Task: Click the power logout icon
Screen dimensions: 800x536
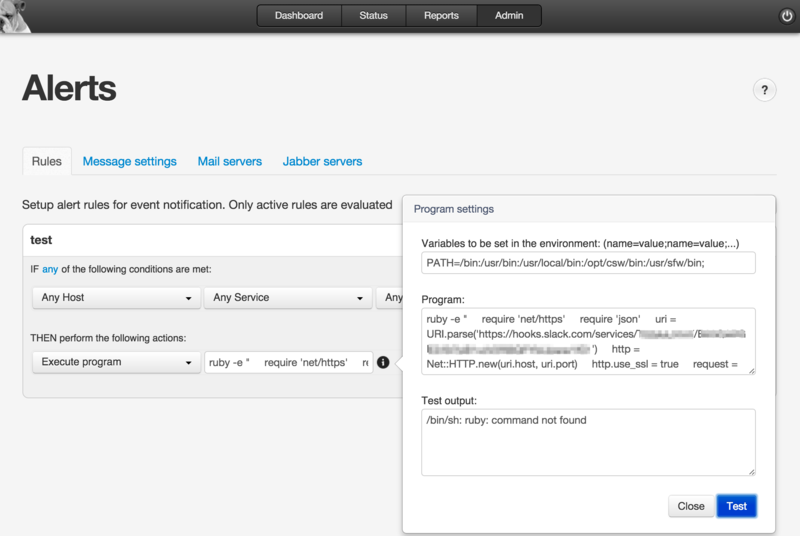Action: click(x=786, y=16)
